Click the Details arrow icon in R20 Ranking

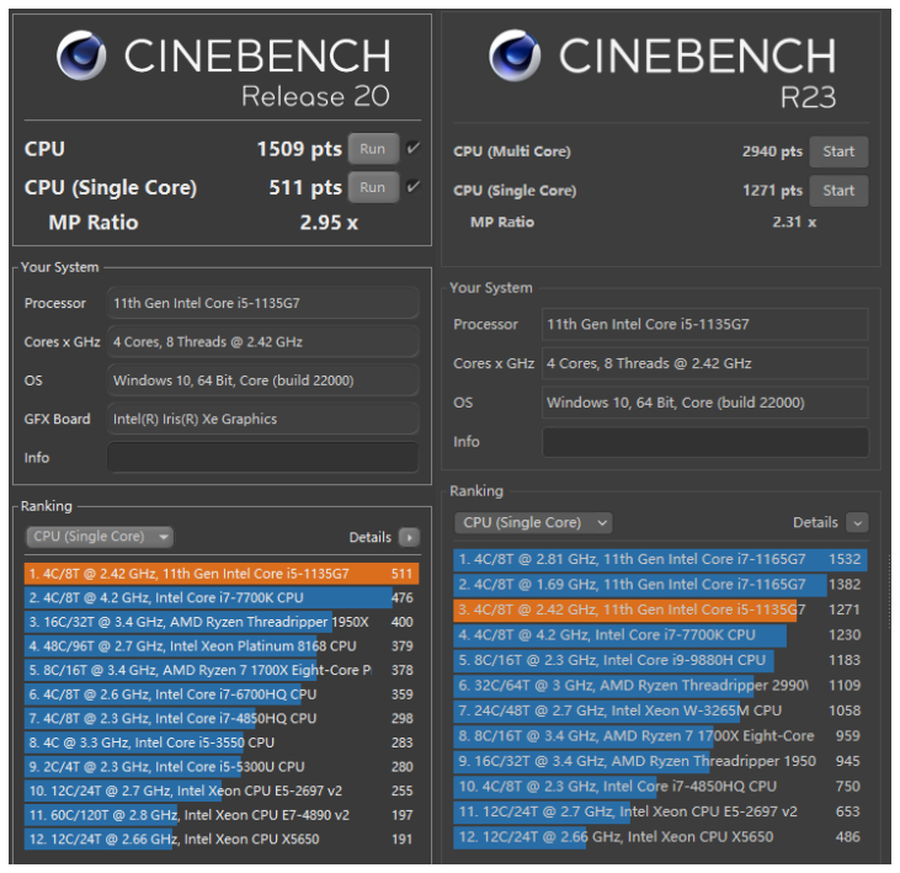click(x=409, y=537)
